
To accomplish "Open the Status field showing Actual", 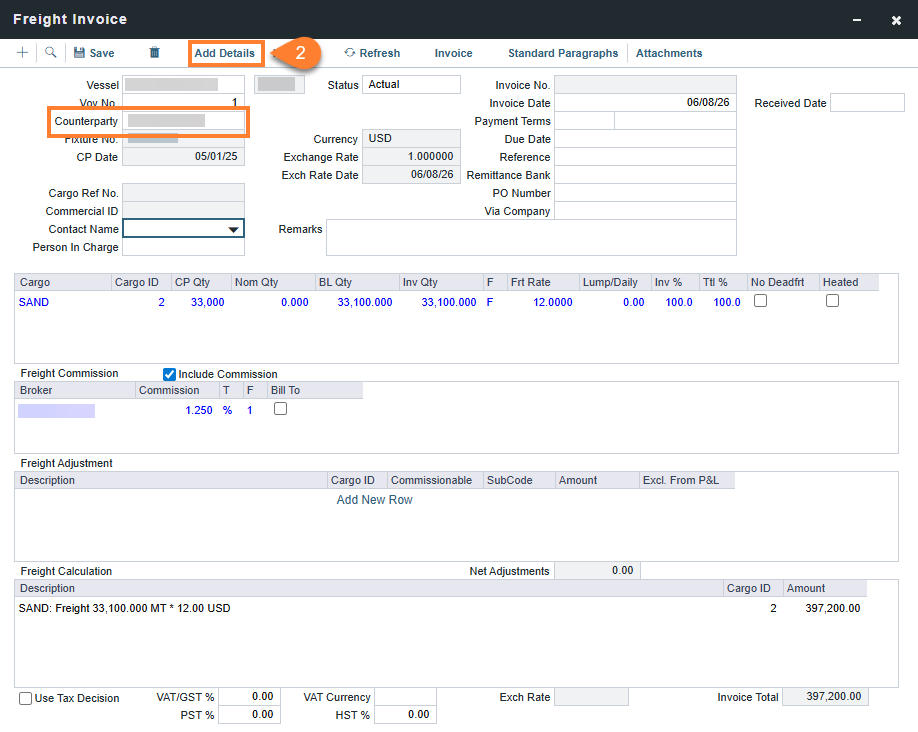I will pyautogui.click(x=411, y=84).
